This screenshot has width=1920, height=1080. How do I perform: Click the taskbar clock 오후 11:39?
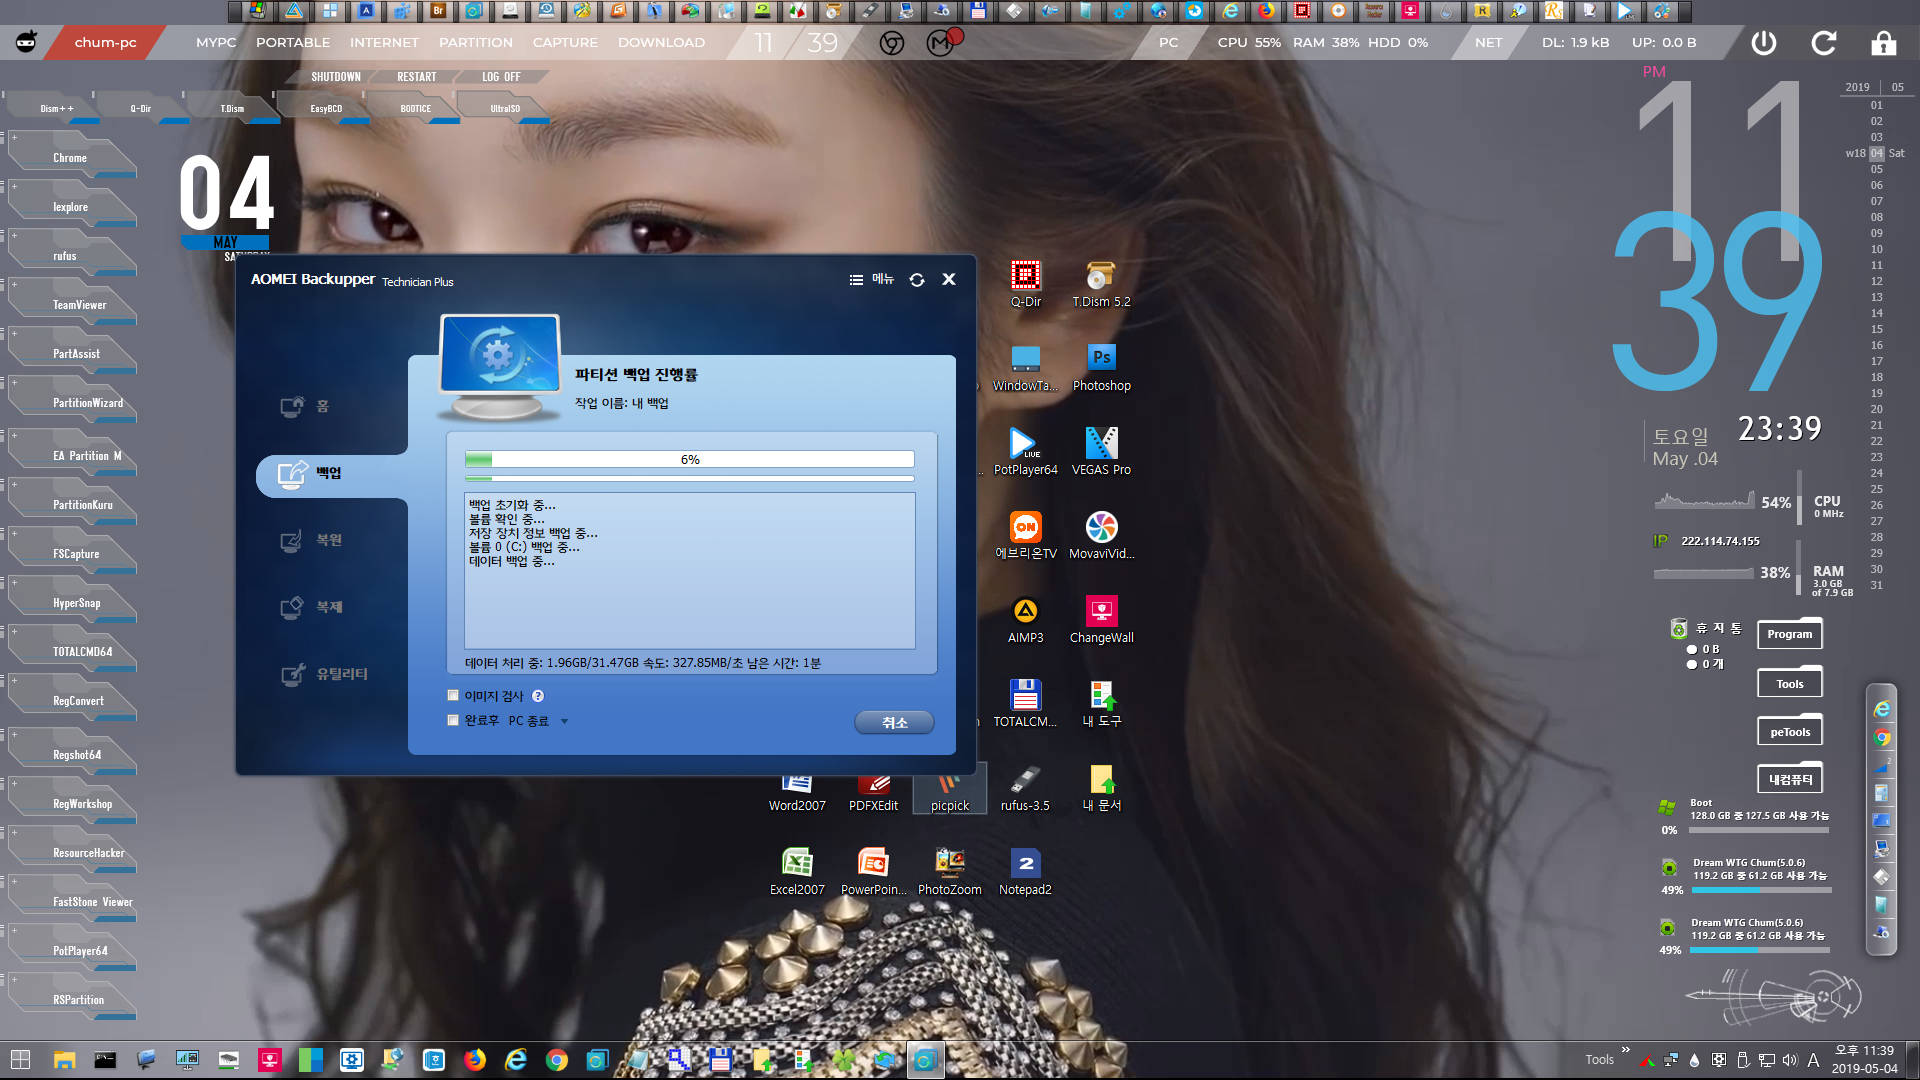(1864, 1050)
